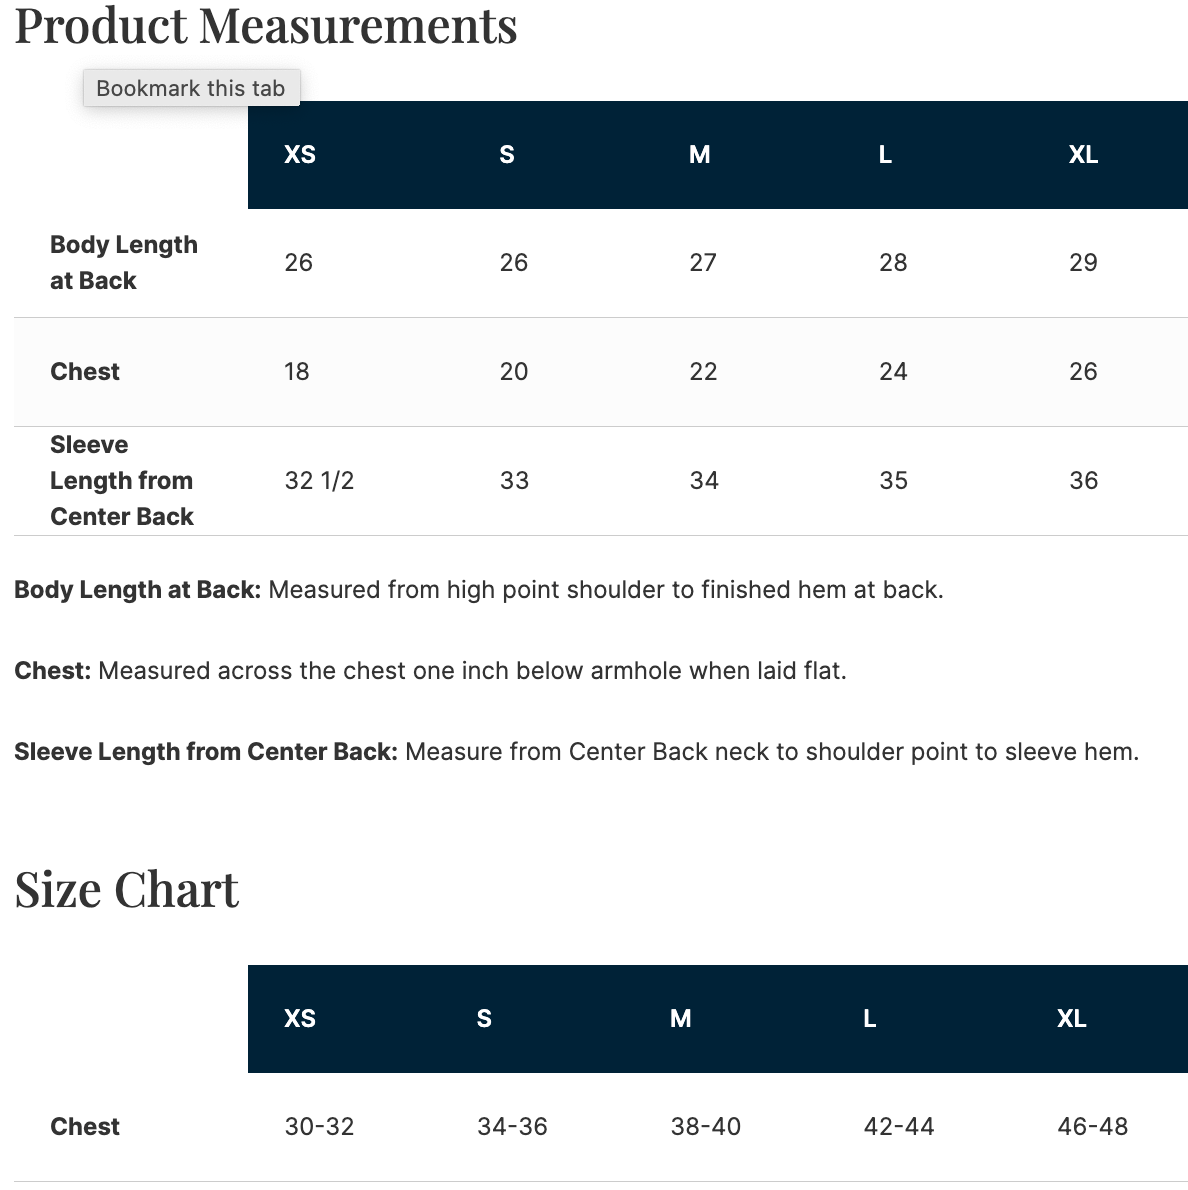Screen dimensions: 1188x1190
Task: Click the 'Sleeve Length from Center Back:' definition text
Action: click(x=206, y=752)
